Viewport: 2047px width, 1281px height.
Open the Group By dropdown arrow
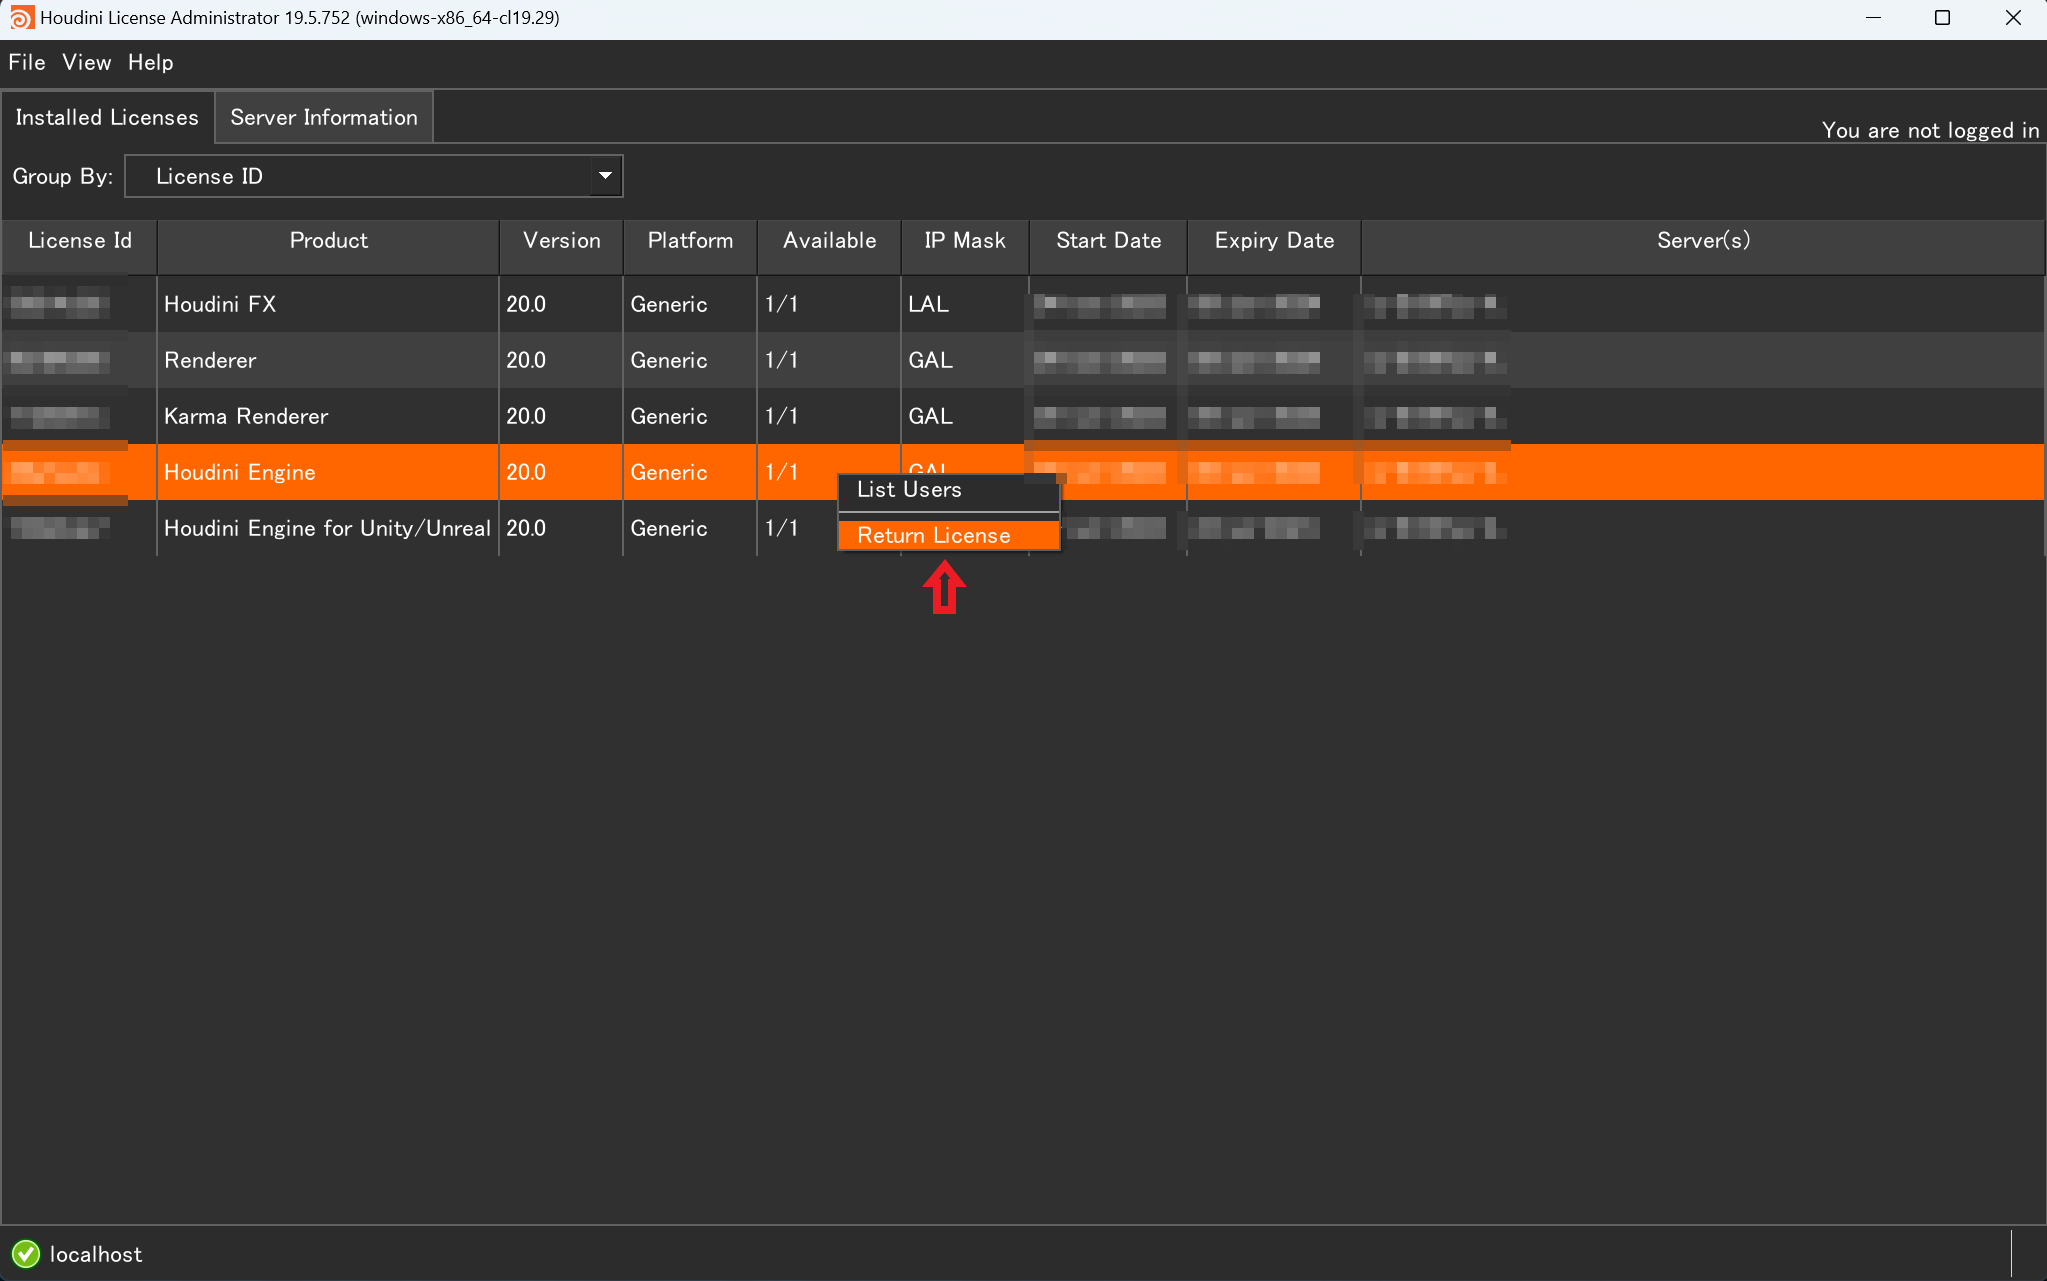coord(605,176)
